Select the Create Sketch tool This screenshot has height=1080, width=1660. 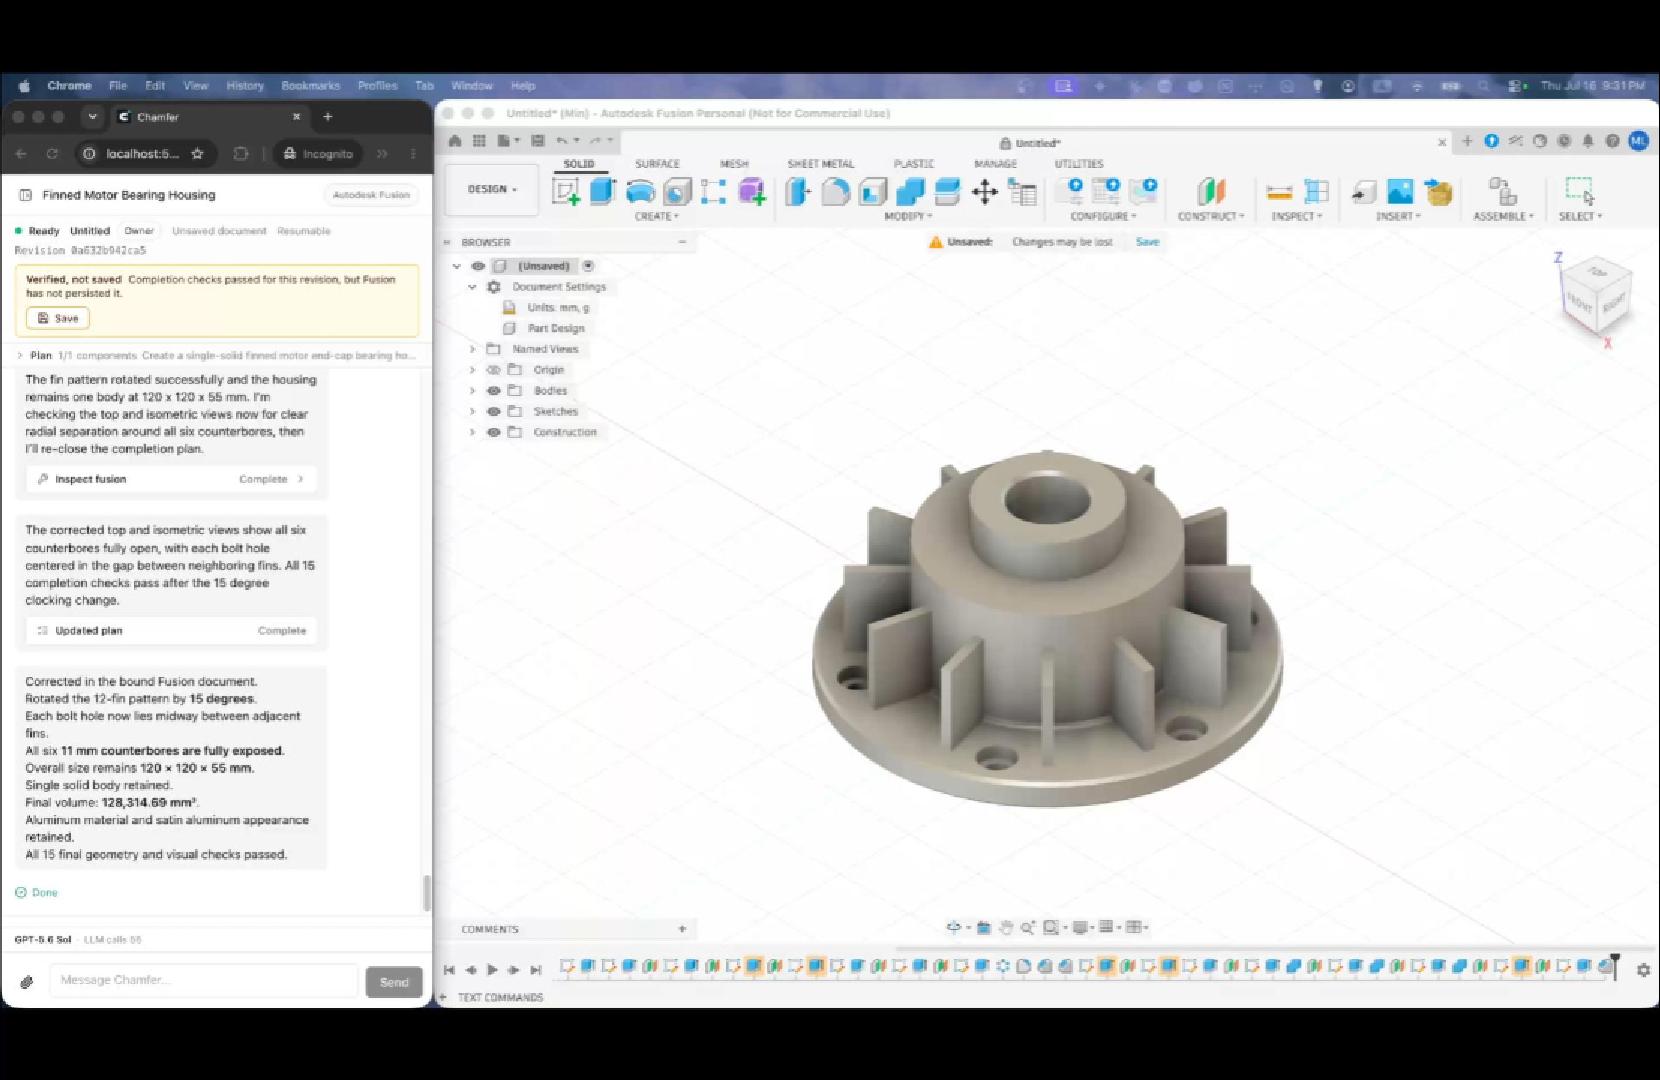[x=566, y=191]
